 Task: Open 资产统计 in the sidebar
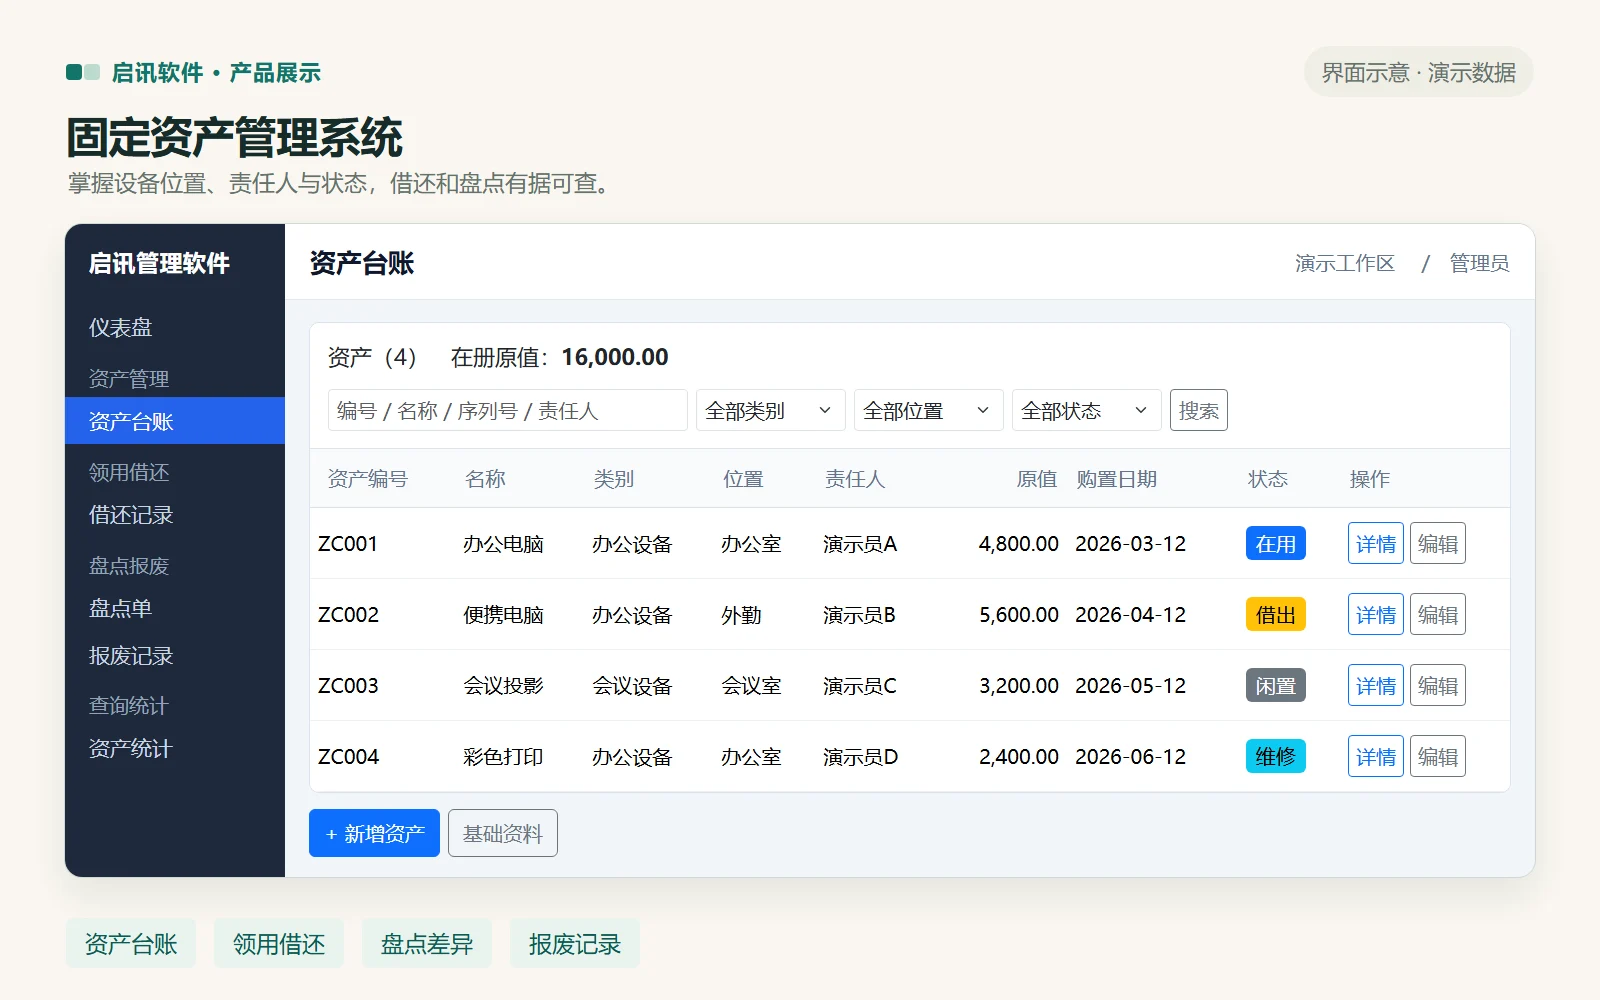coord(175,748)
